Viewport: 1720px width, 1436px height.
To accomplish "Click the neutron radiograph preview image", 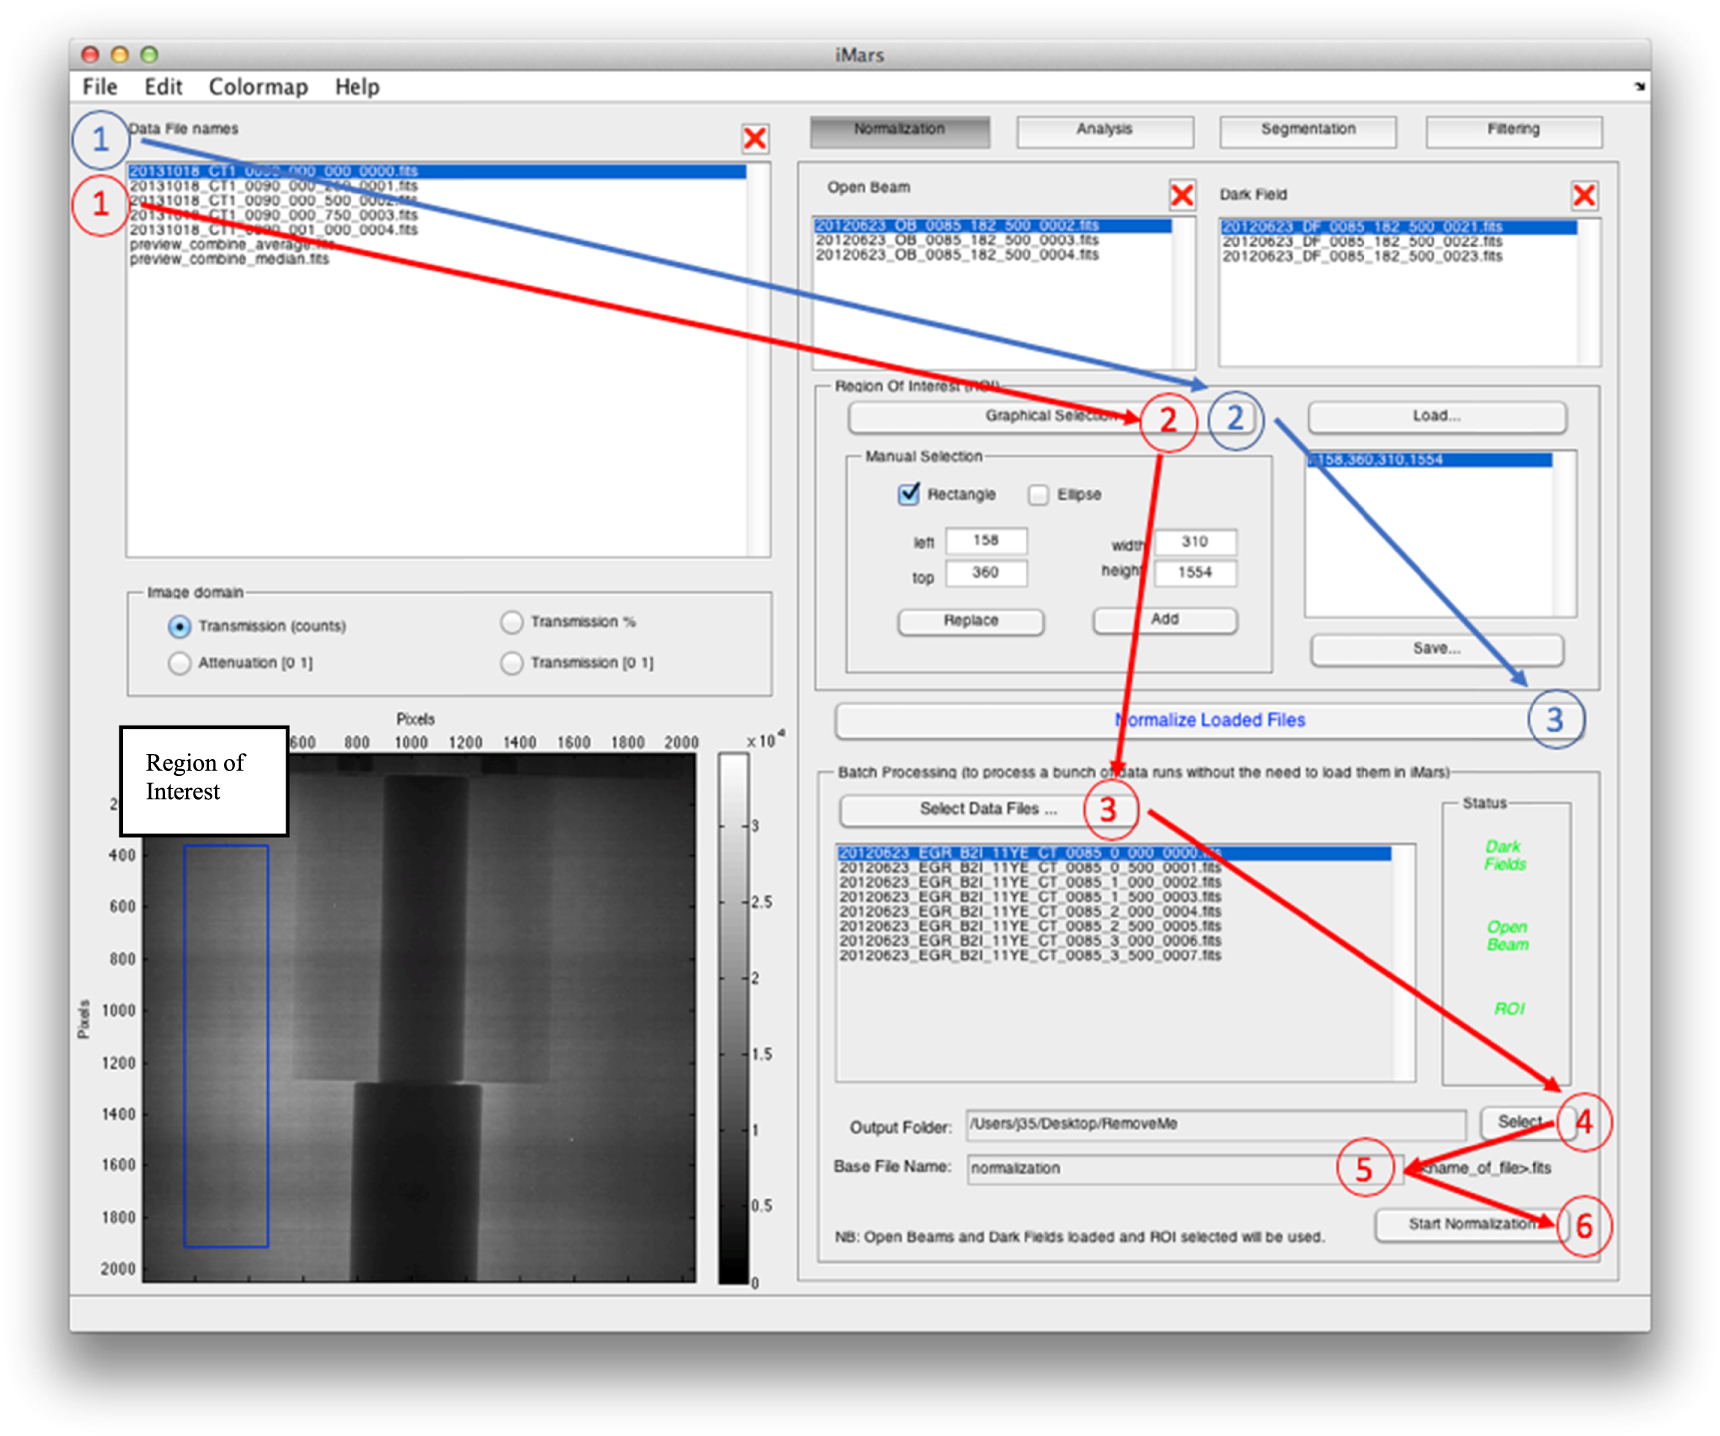I will (419, 1018).
